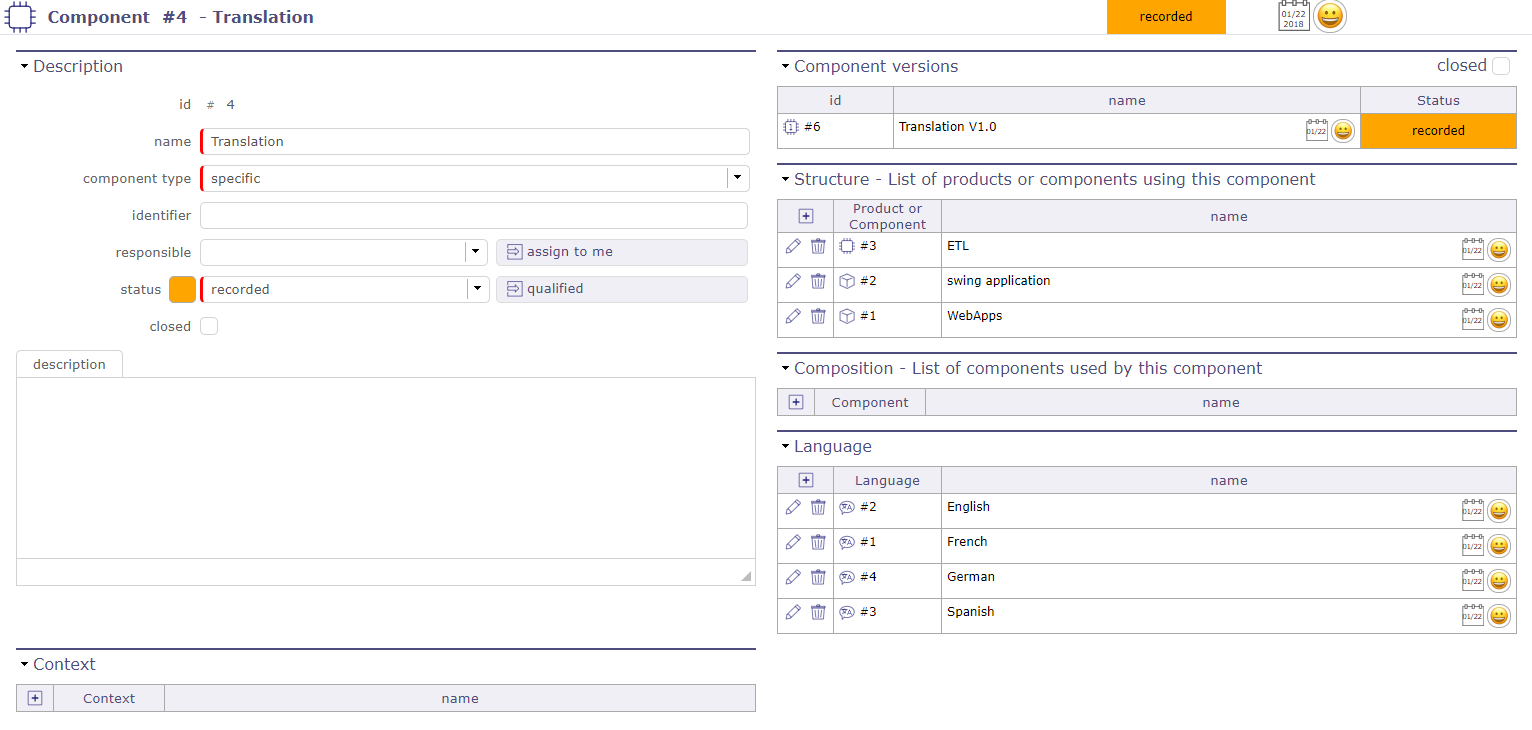The image size is (1532, 730).
Task: Click the add icon in Composition table
Action: [x=796, y=402]
